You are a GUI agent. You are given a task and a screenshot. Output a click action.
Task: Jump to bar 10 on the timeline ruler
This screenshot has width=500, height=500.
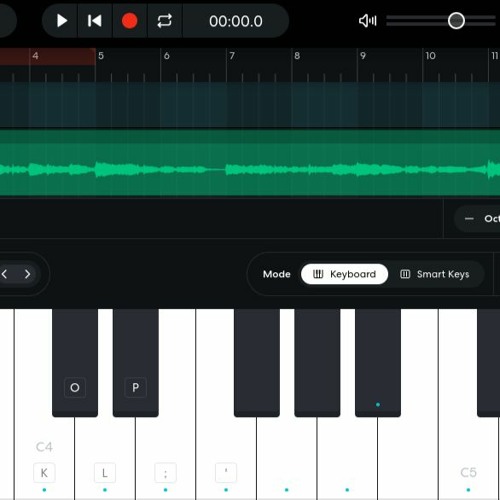click(x=430, y=56)
